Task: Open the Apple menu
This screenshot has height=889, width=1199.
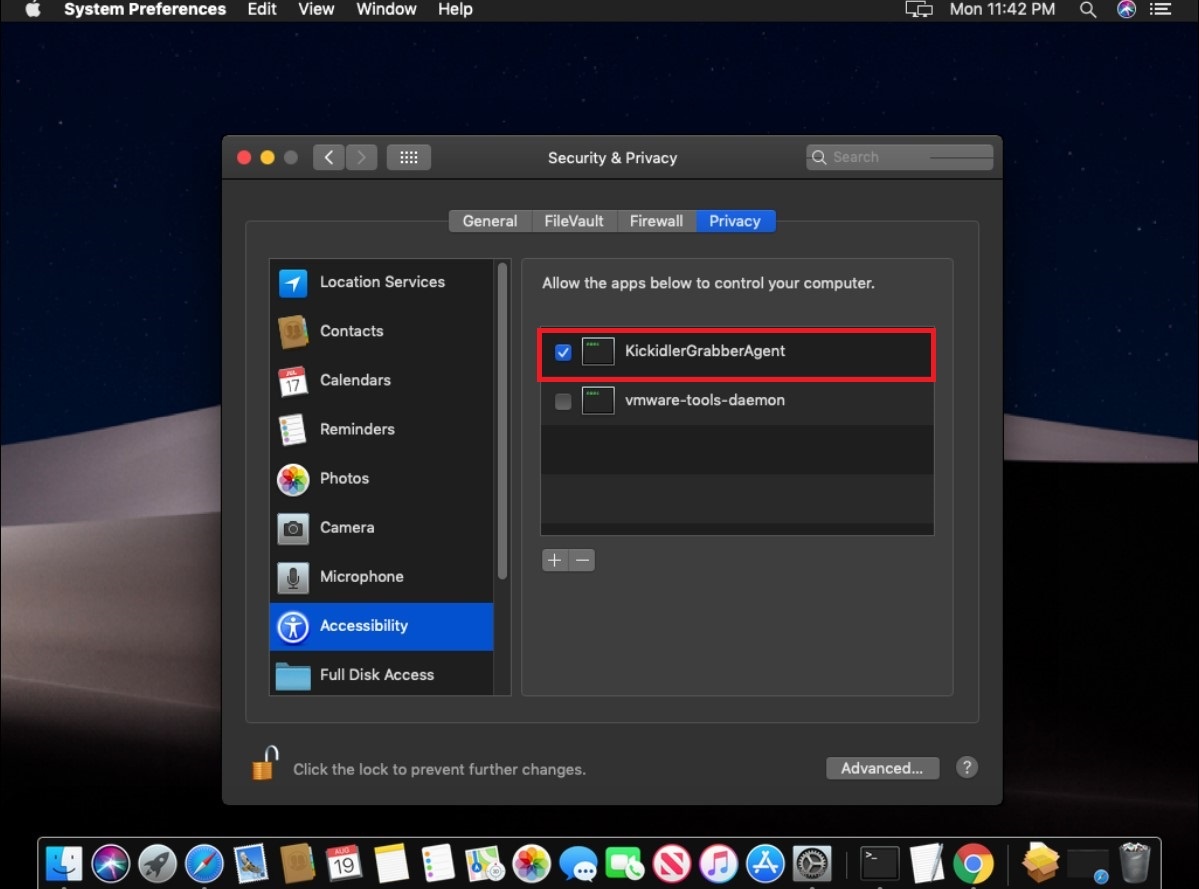Action: (x=32, y=9)
